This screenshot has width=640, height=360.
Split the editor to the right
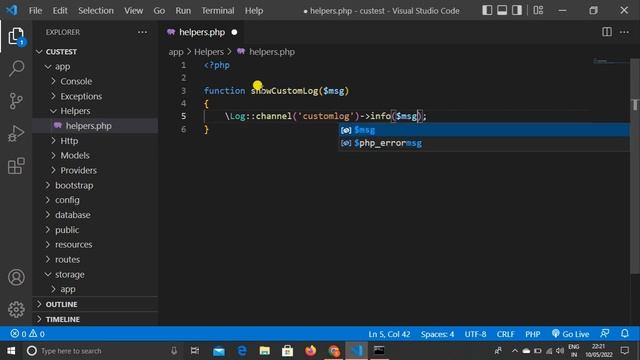(607, 32)
